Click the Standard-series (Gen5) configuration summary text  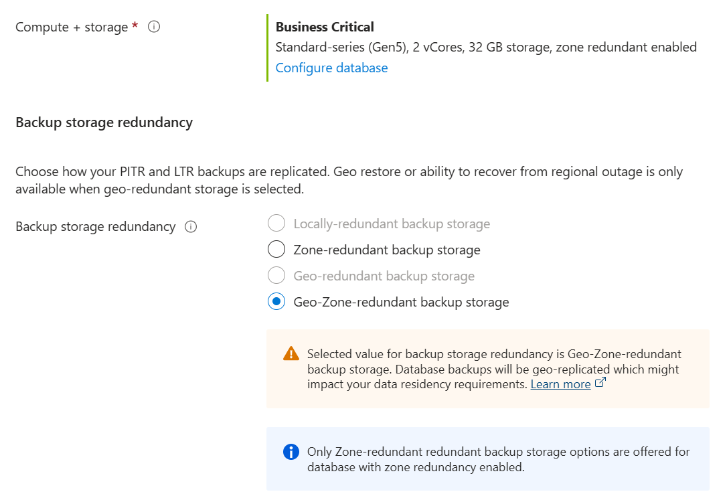point(486,47)
